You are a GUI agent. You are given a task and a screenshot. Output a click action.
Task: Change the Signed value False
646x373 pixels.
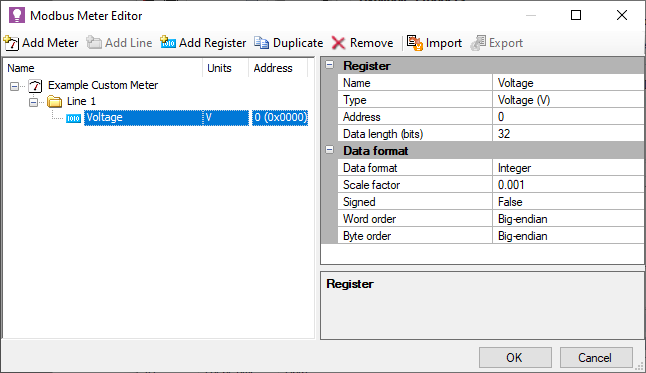[568, 202]
